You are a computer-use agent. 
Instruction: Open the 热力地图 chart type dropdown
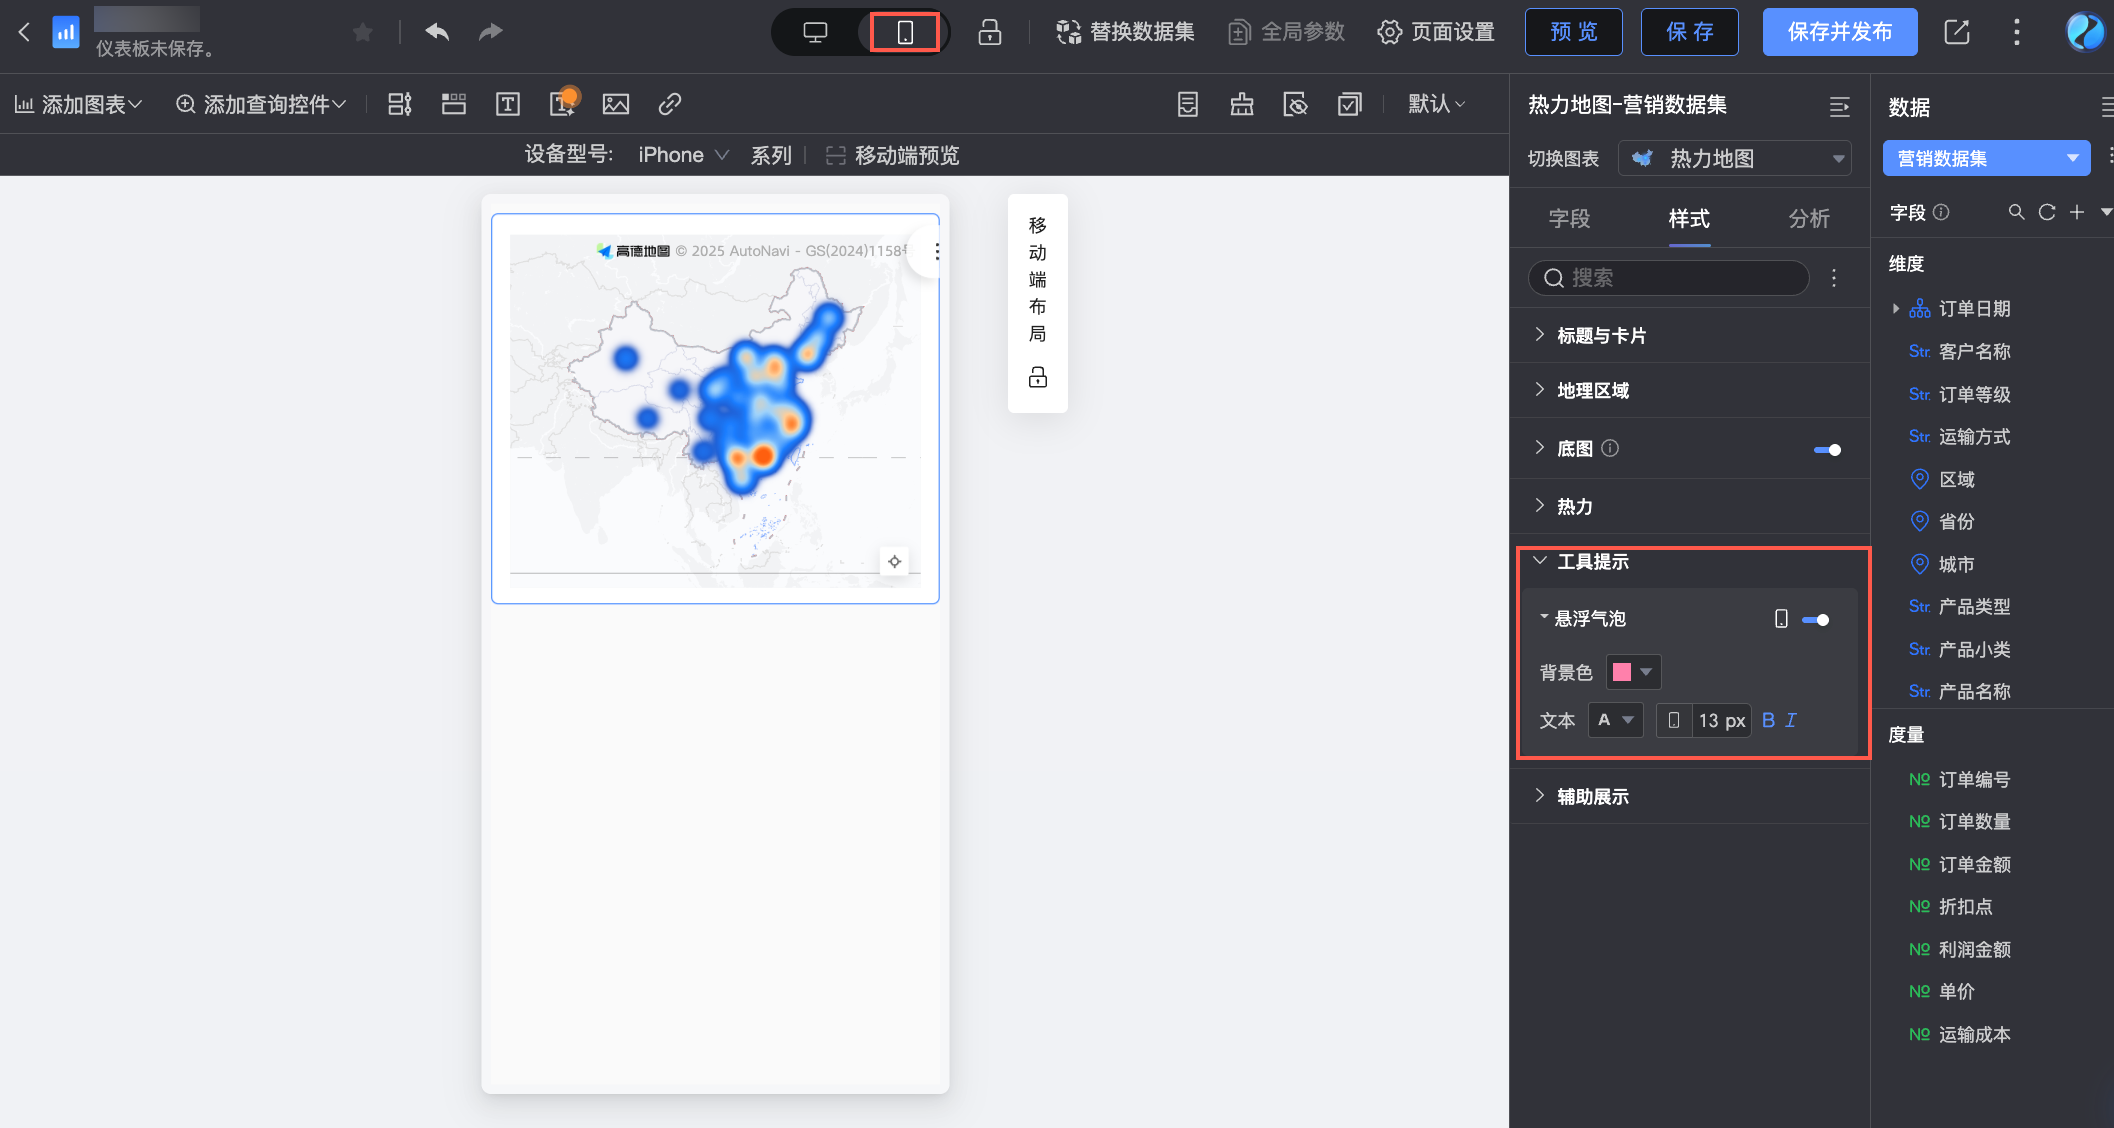click(1735, 158)
